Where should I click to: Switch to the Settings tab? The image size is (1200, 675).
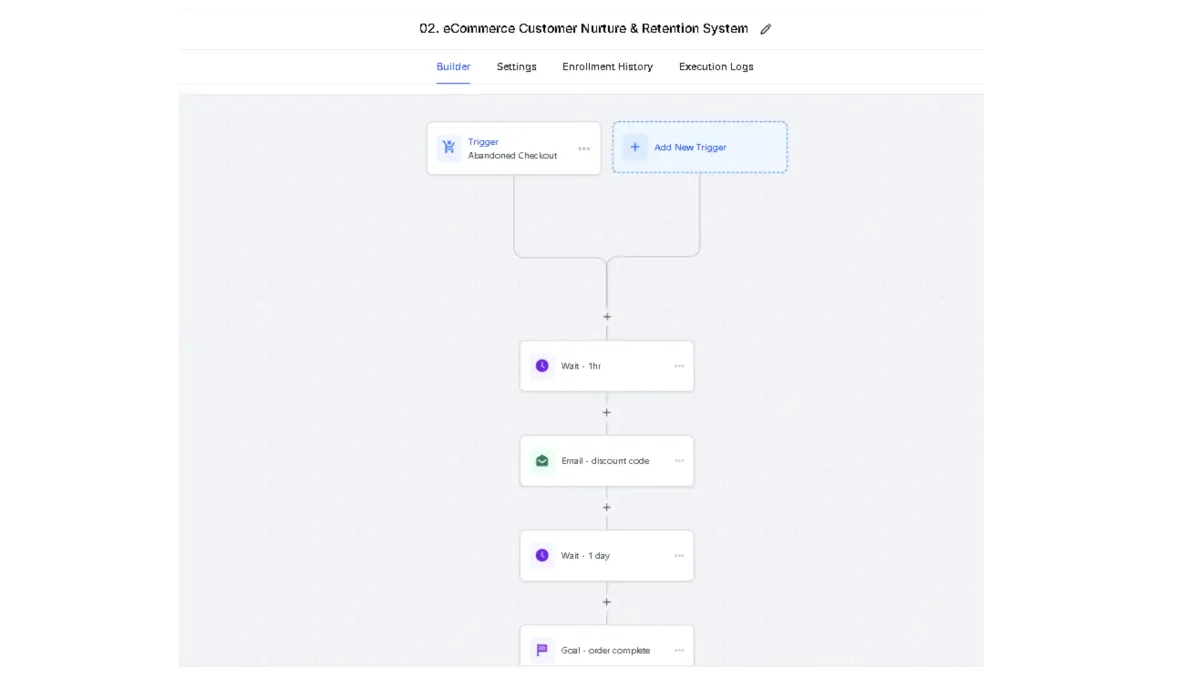(516, 67)
